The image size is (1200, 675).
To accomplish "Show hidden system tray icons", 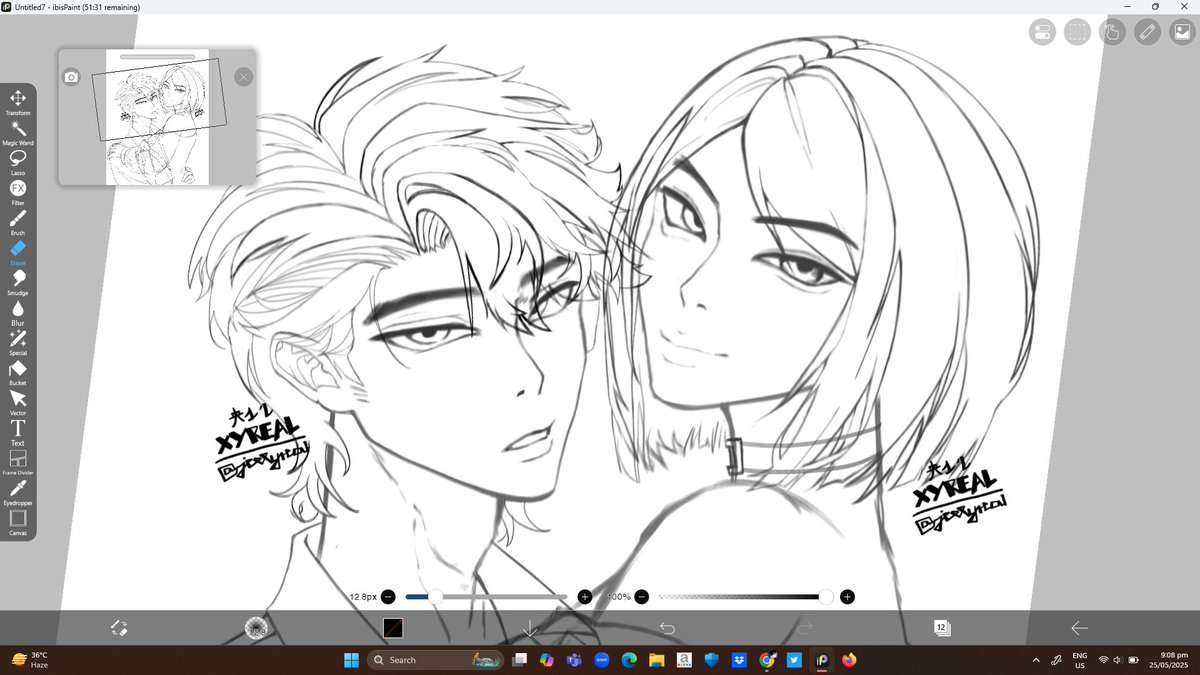I will point(1035,660).
